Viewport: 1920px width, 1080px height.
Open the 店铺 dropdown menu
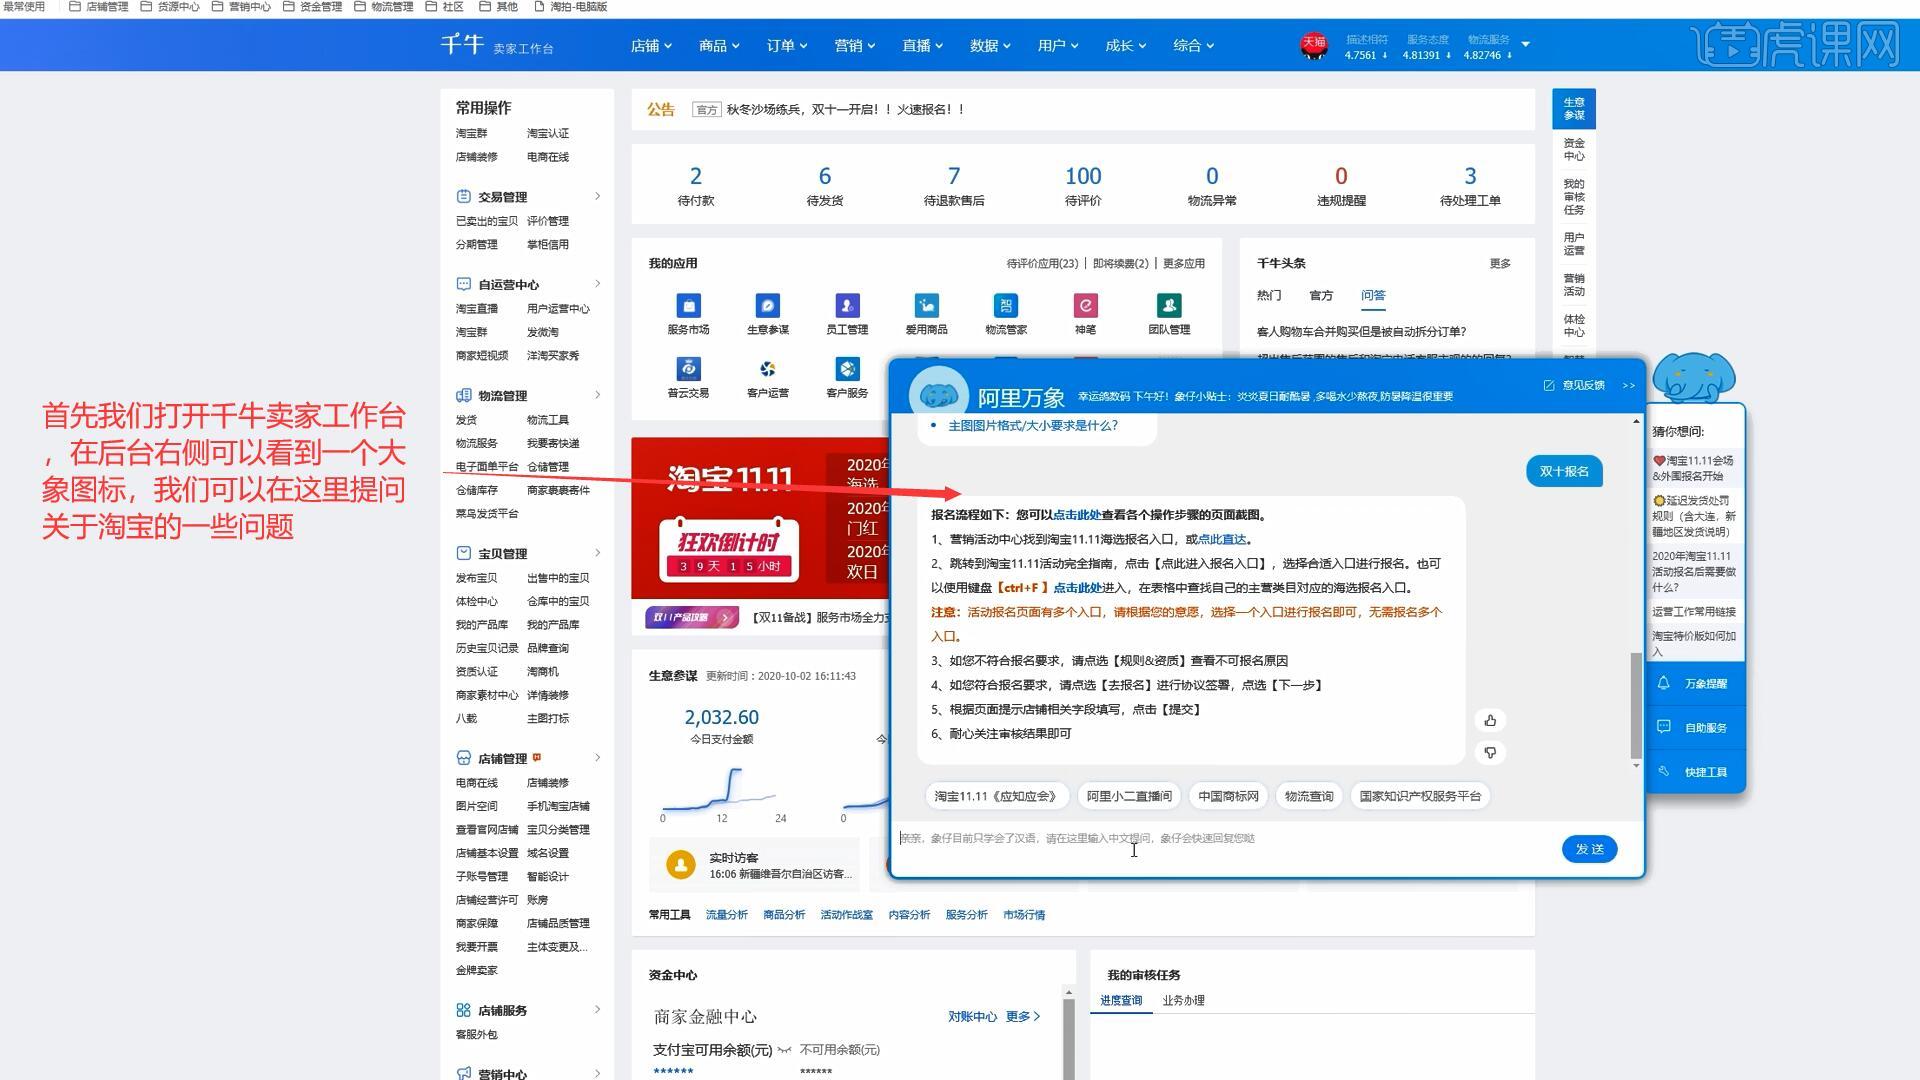pos(651,45)
